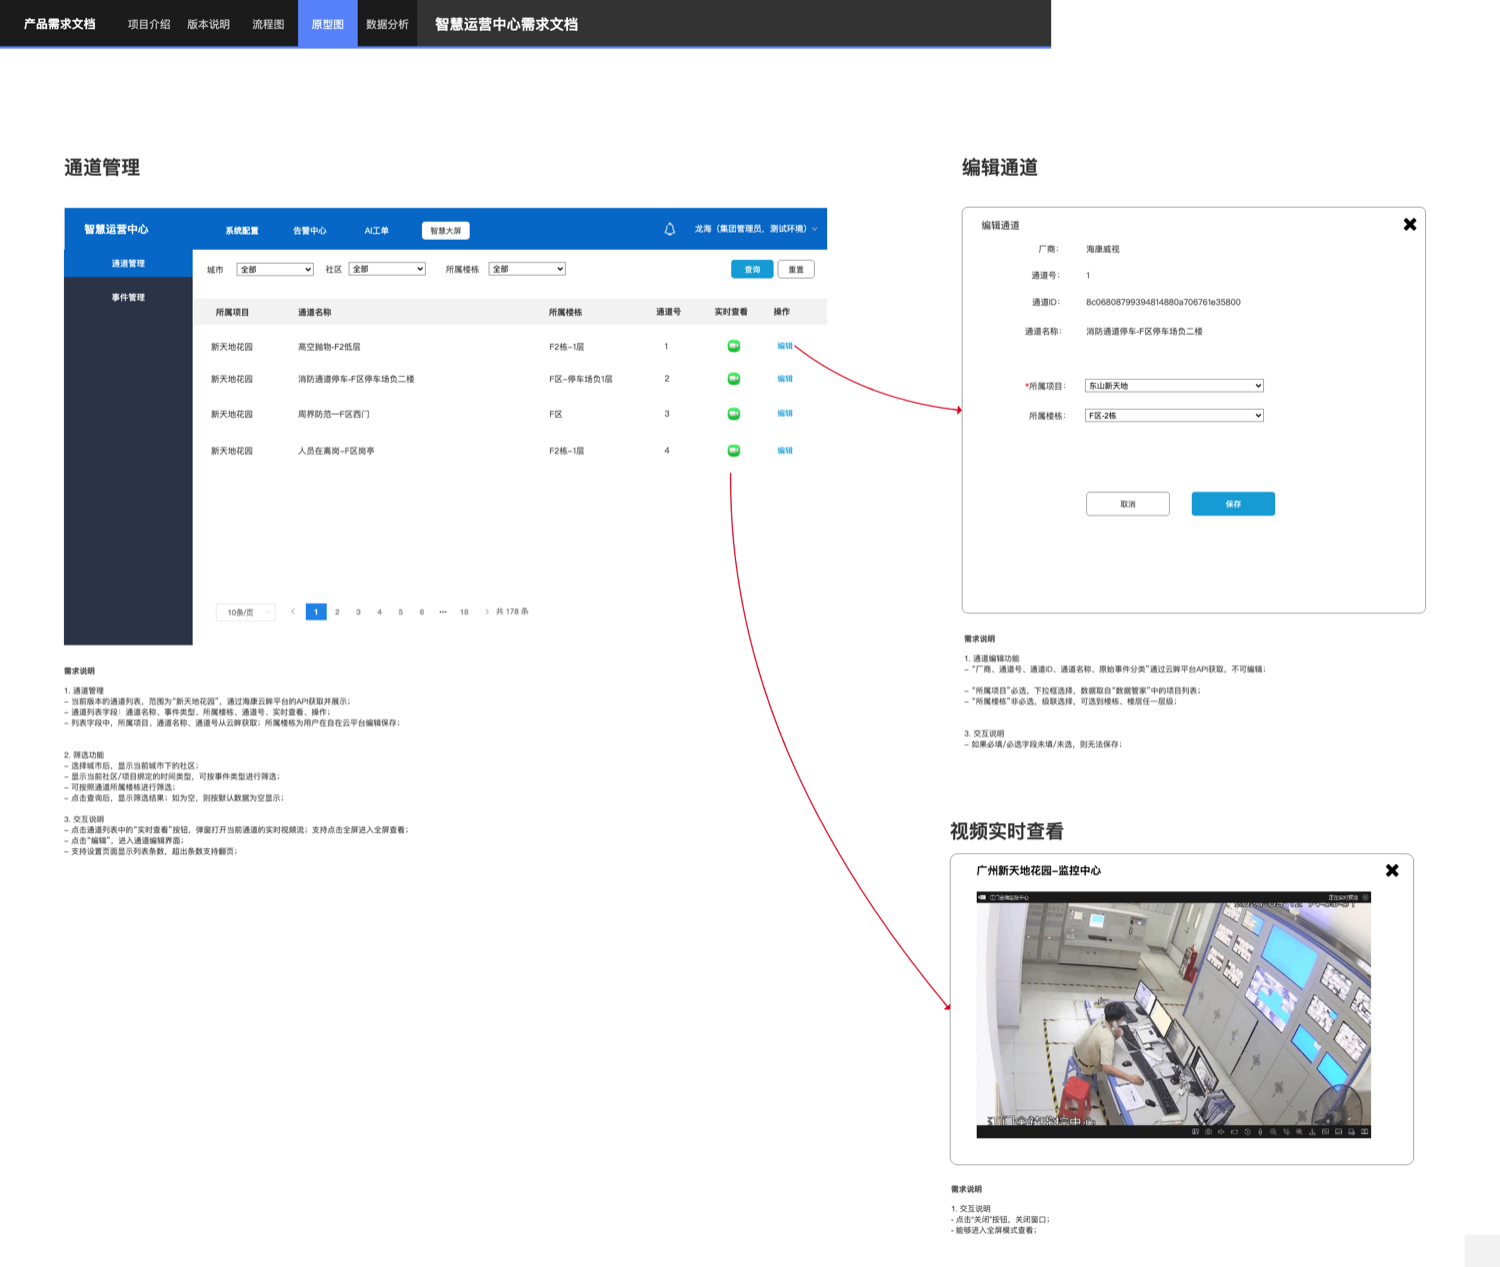Click the blue 保存 button
The height and width of the screenshot is (1267, 1500).
point(1233,504)
